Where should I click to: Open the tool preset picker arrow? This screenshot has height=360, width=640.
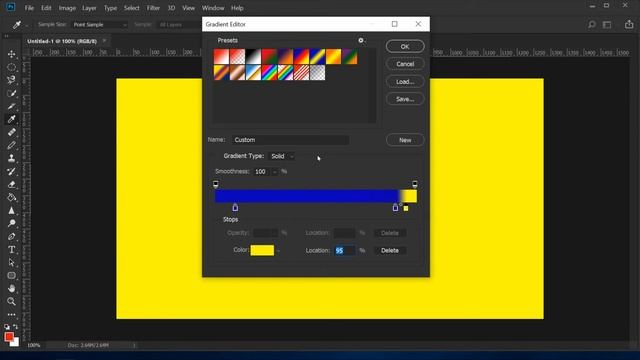pyautogui.click(x=27, y=25)
